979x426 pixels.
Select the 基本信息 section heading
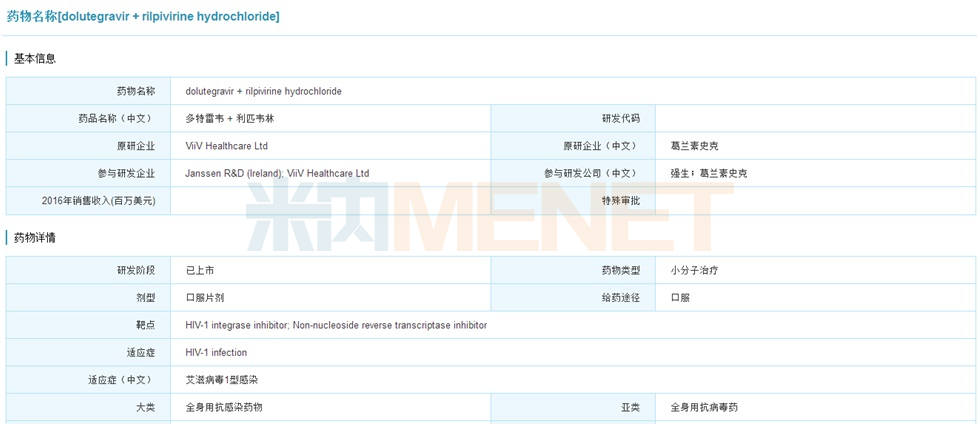point(35,59)
